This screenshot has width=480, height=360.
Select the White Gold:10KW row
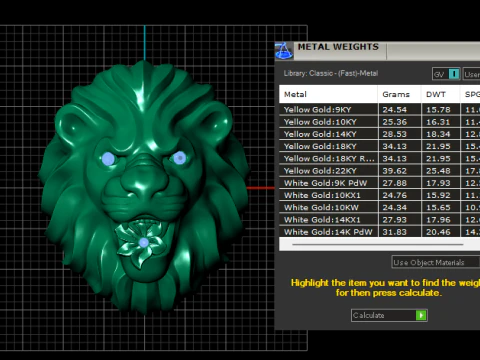[379, 207]
